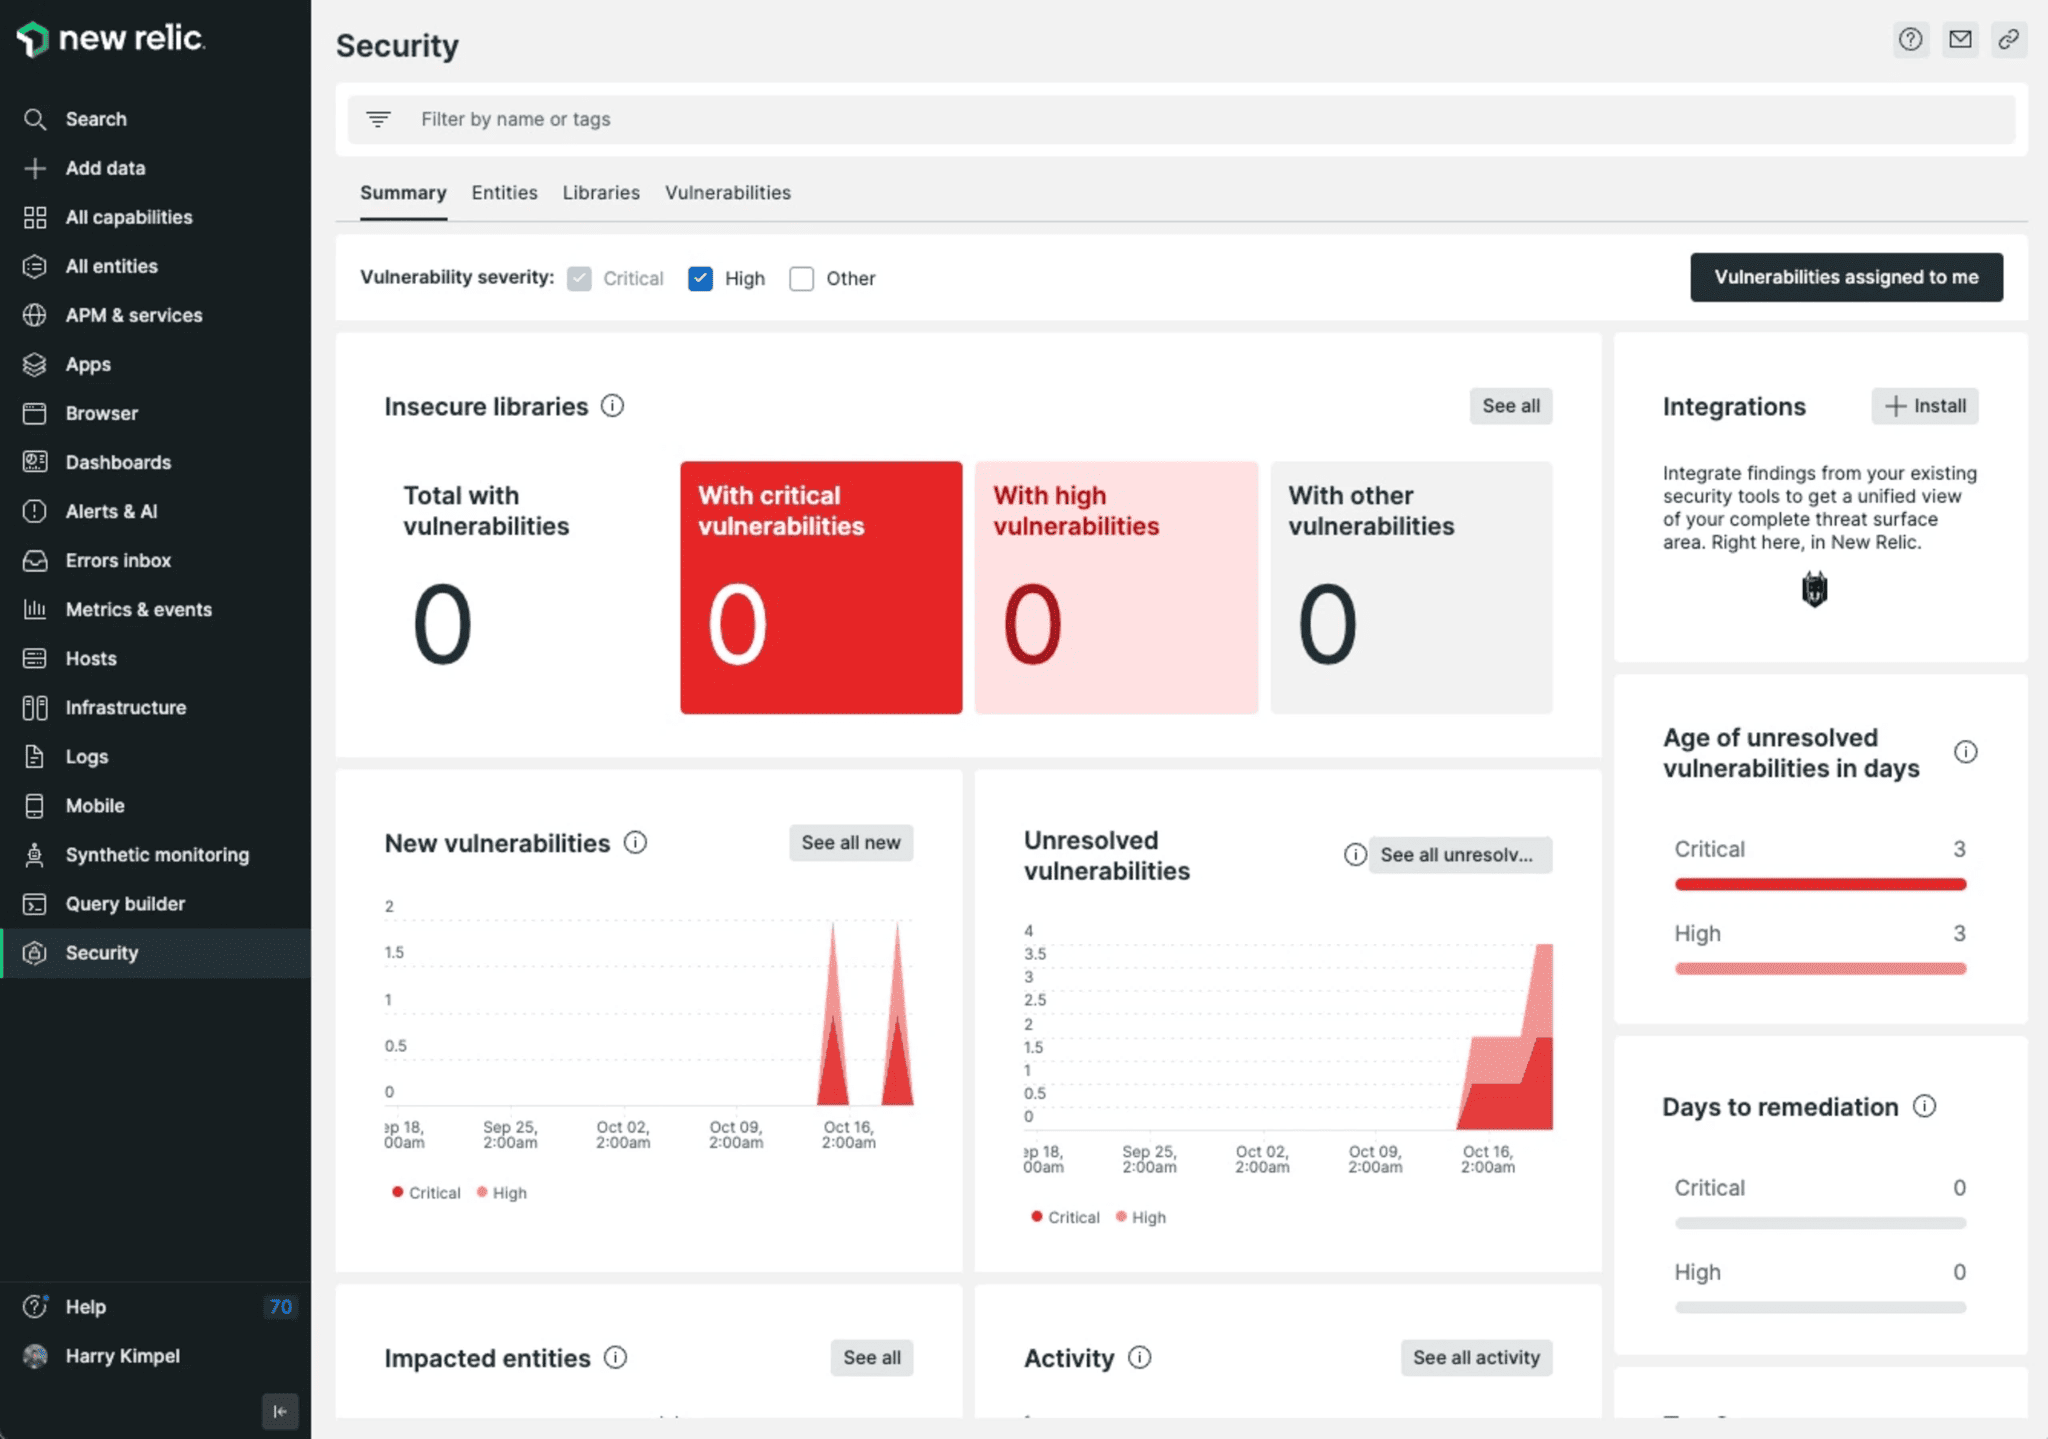Click the Install integrations button
This screenshot has height=1439, width=2048.
point(1925,405)
